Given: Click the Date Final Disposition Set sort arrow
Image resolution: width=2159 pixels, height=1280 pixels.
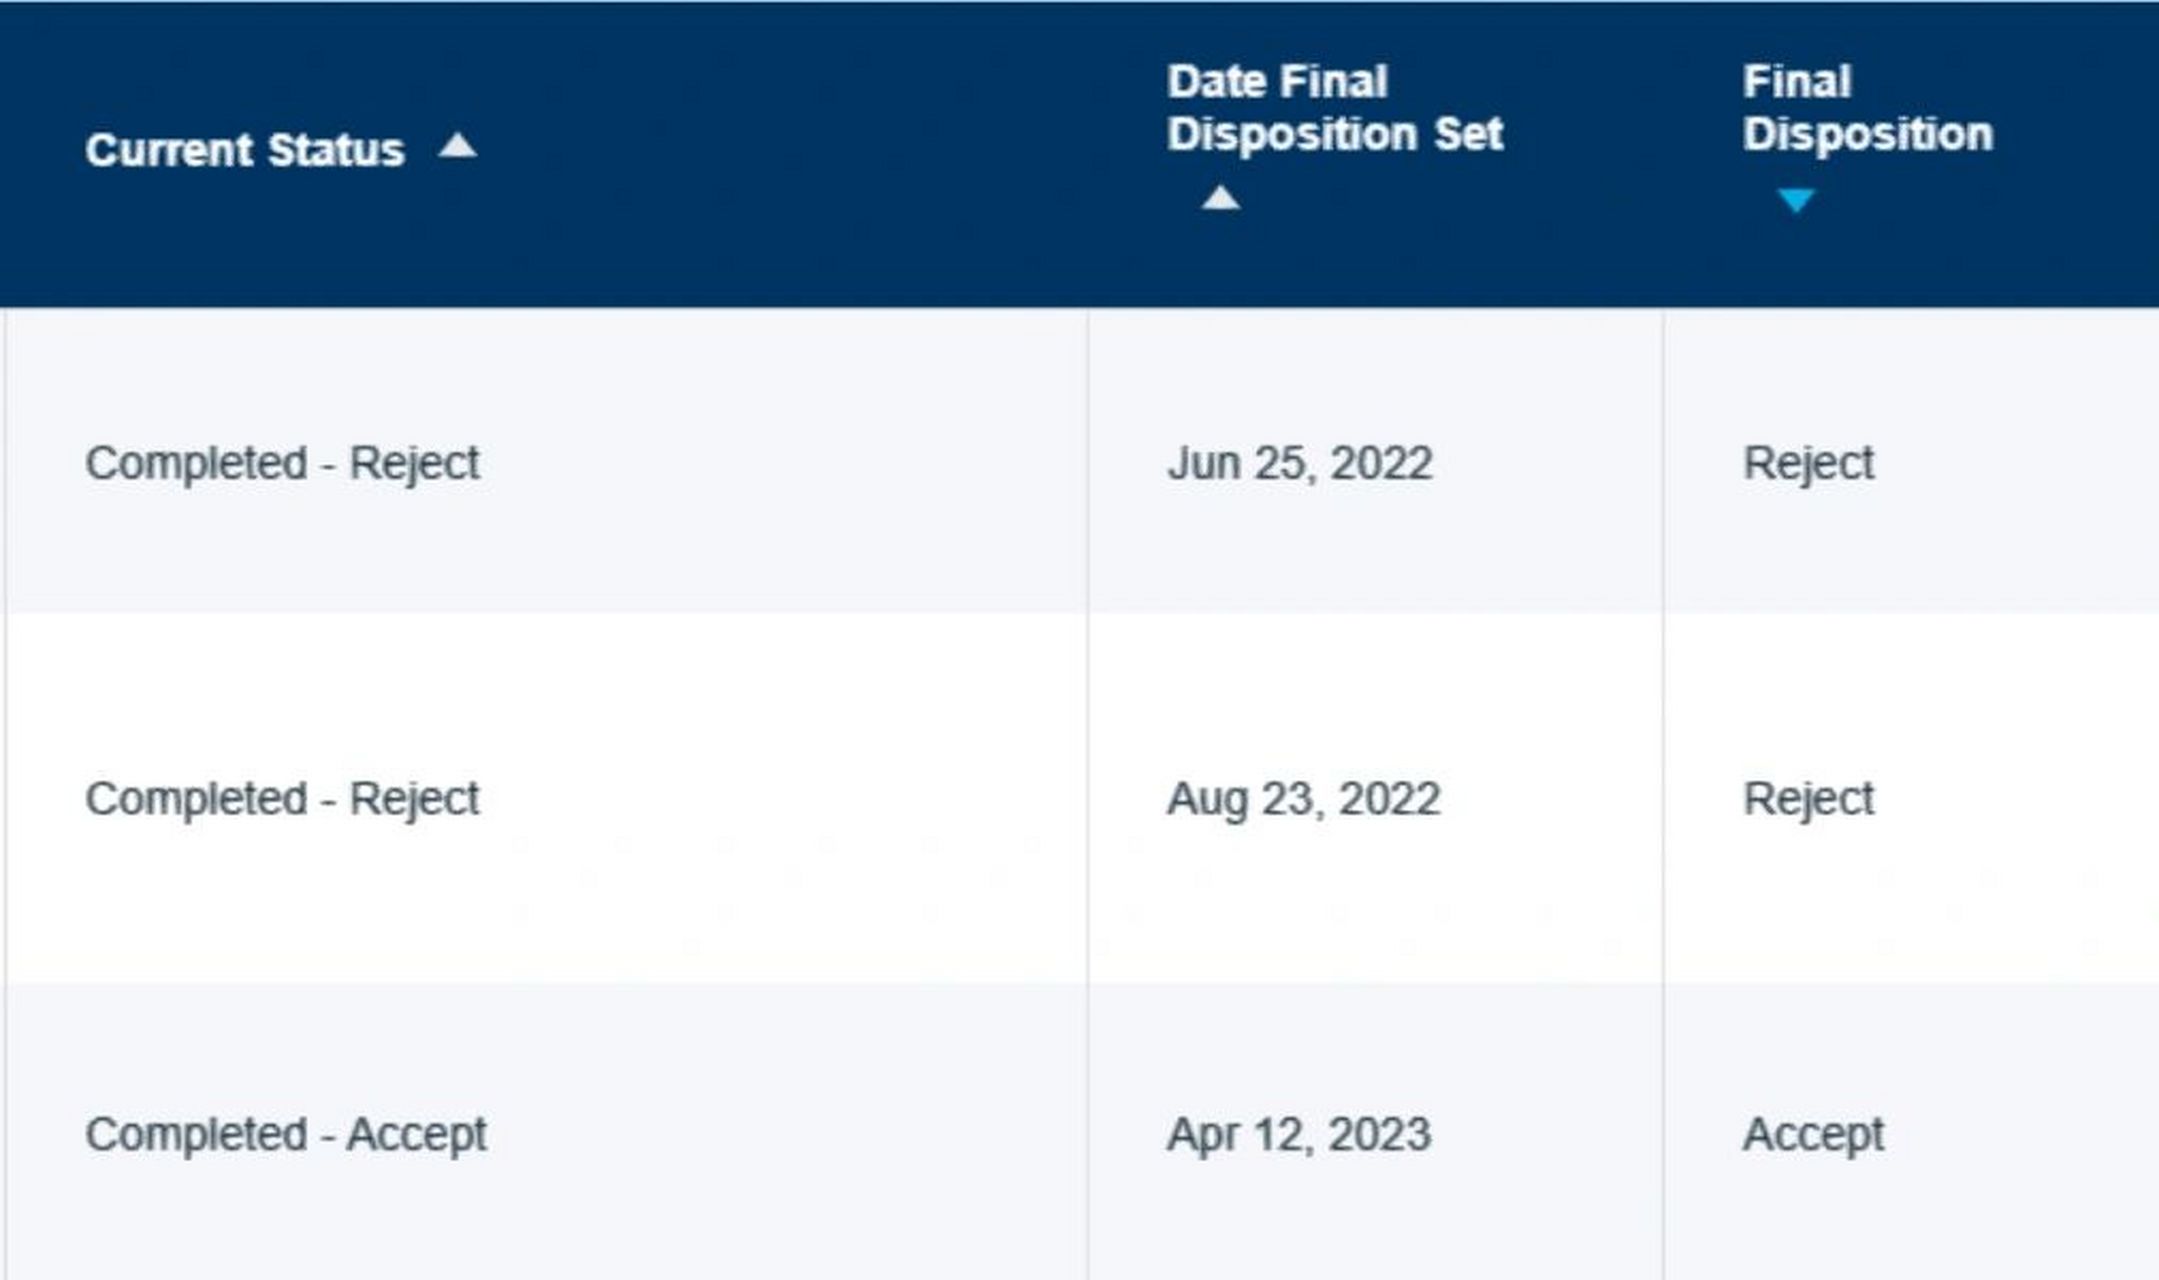Looking at the screenshot, I should (1220, 198).
